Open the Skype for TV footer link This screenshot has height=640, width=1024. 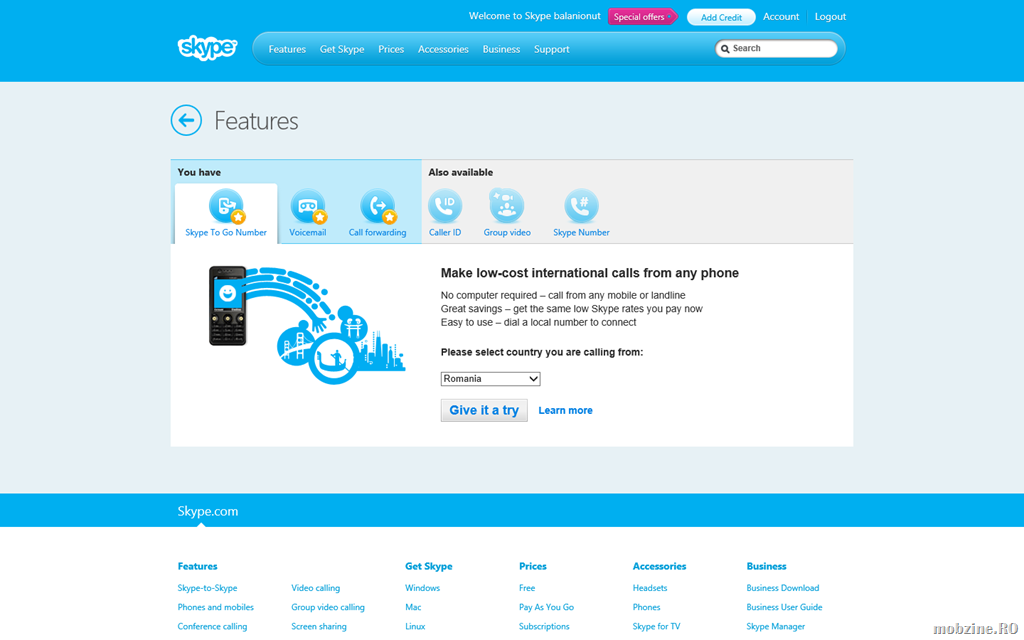coord(656,626)
